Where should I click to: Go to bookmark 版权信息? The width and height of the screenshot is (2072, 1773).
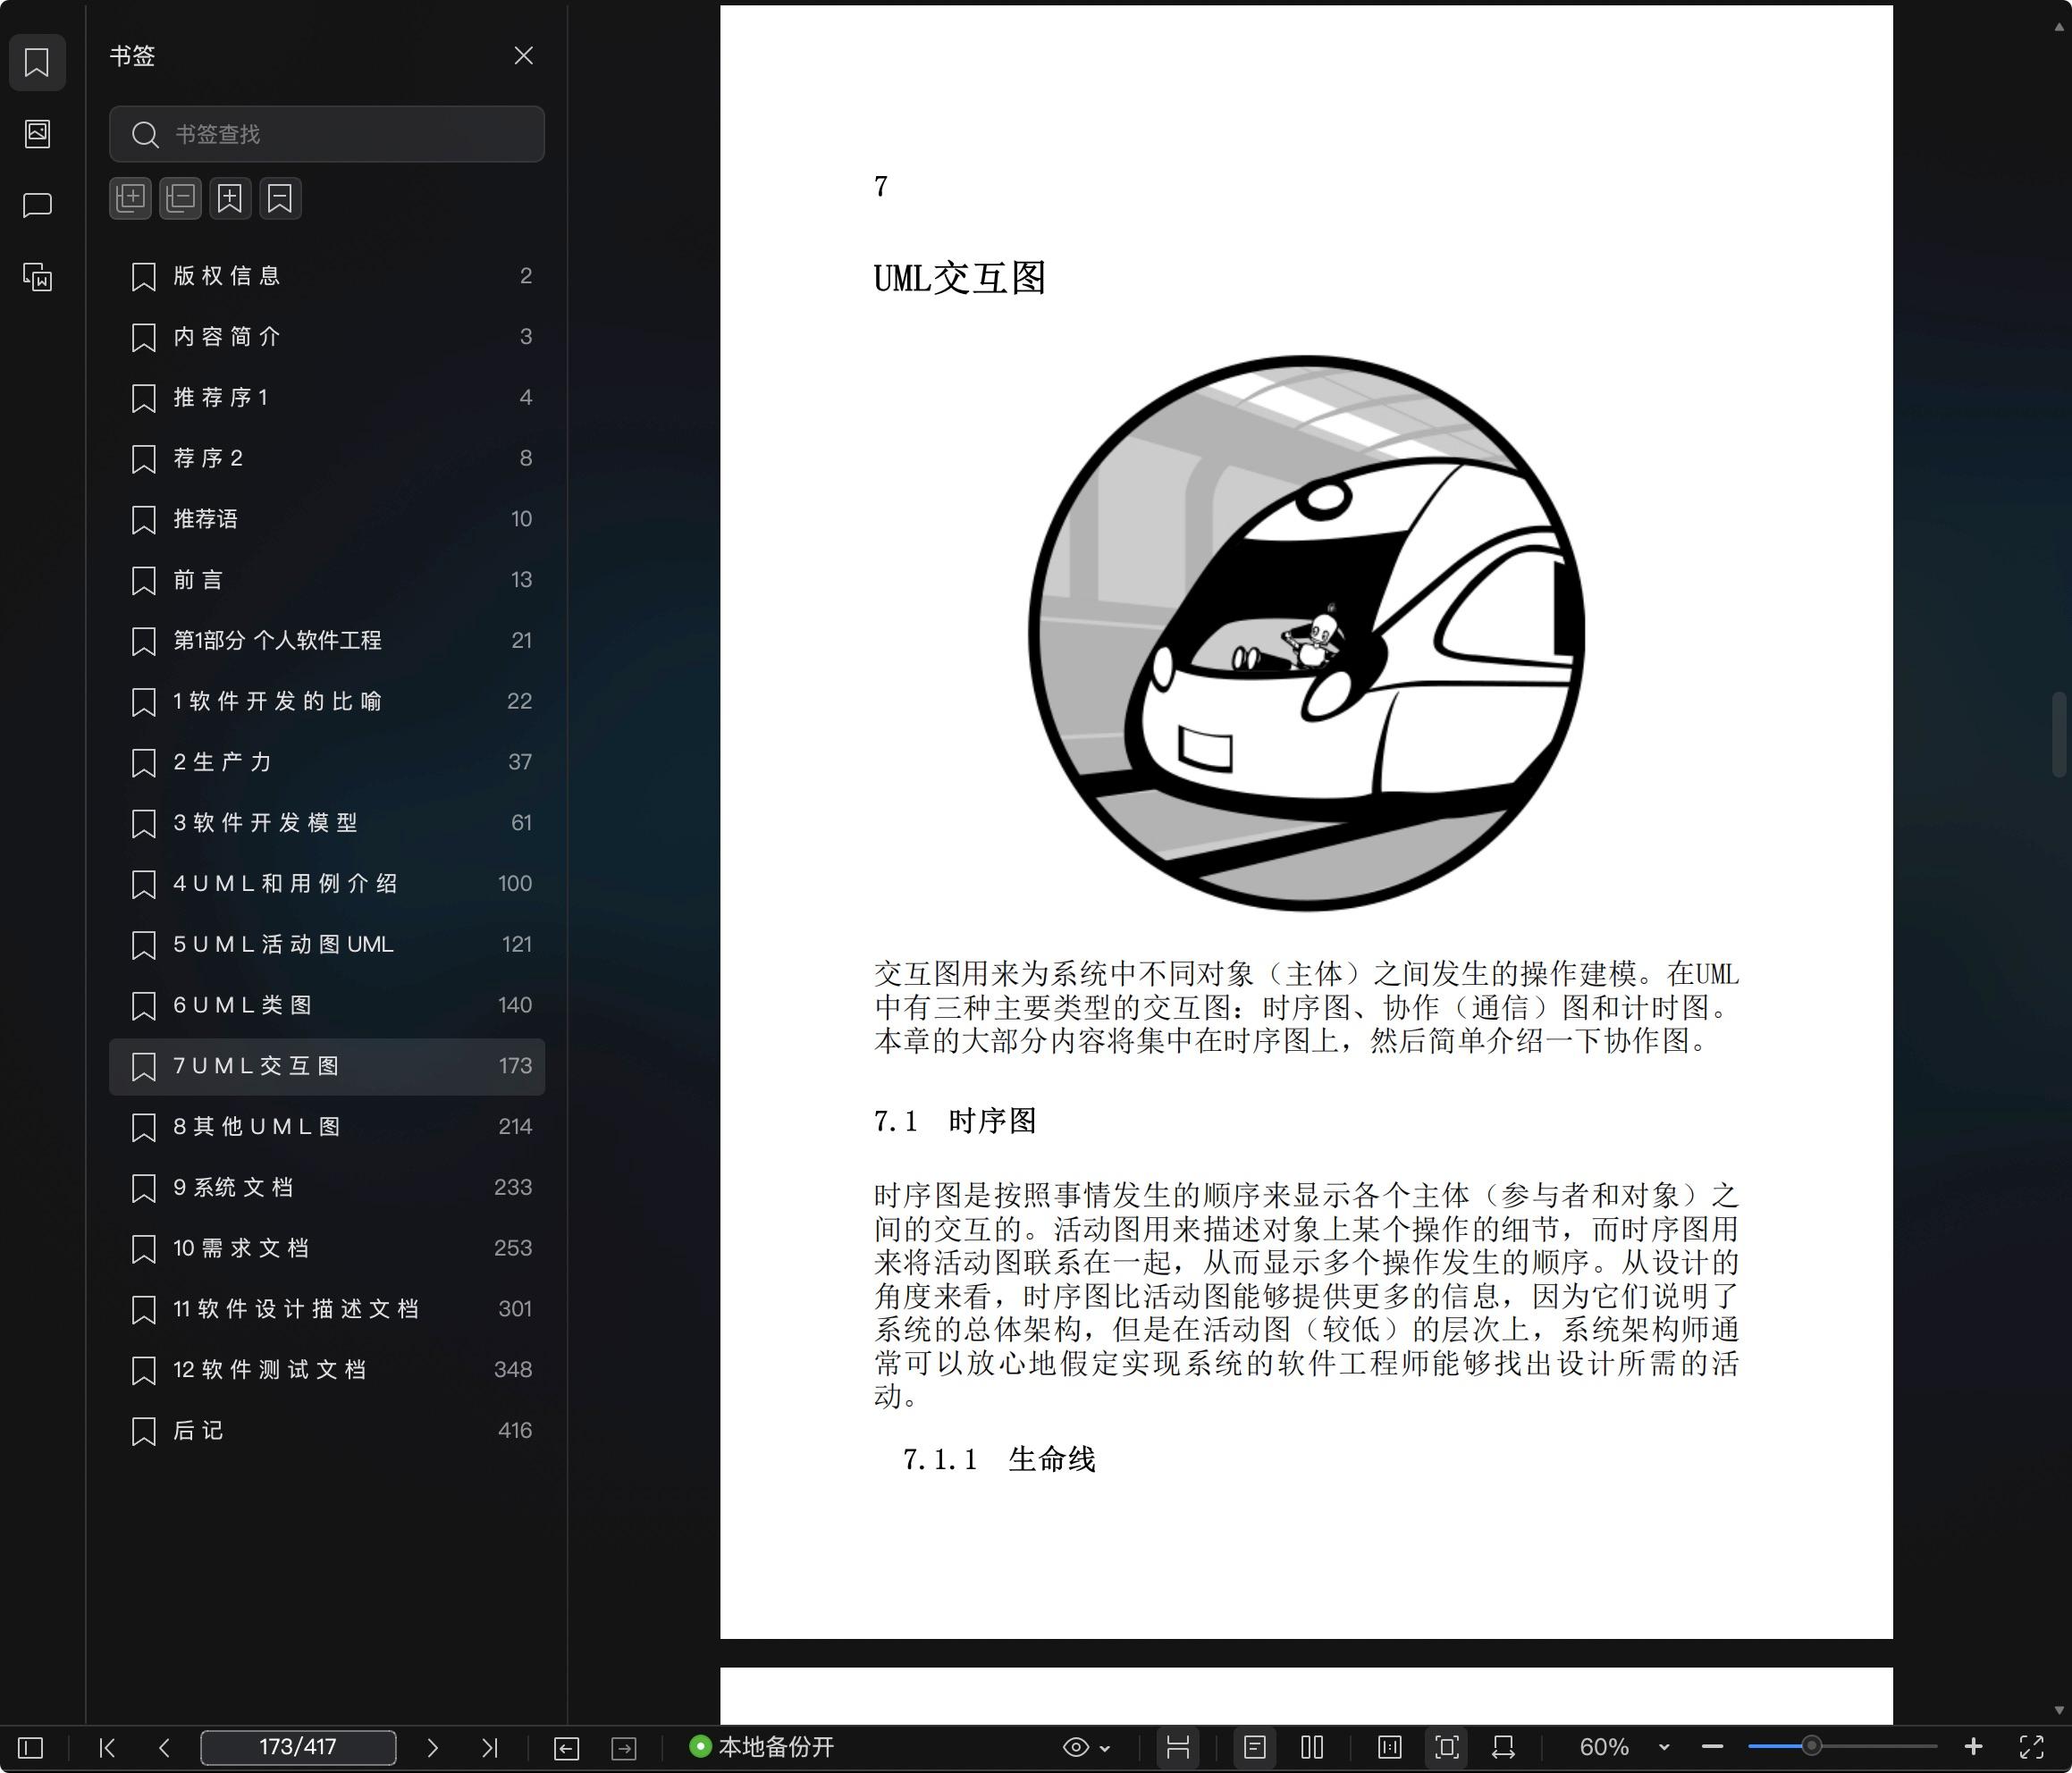pyautogui.click(x=327, y=276)
